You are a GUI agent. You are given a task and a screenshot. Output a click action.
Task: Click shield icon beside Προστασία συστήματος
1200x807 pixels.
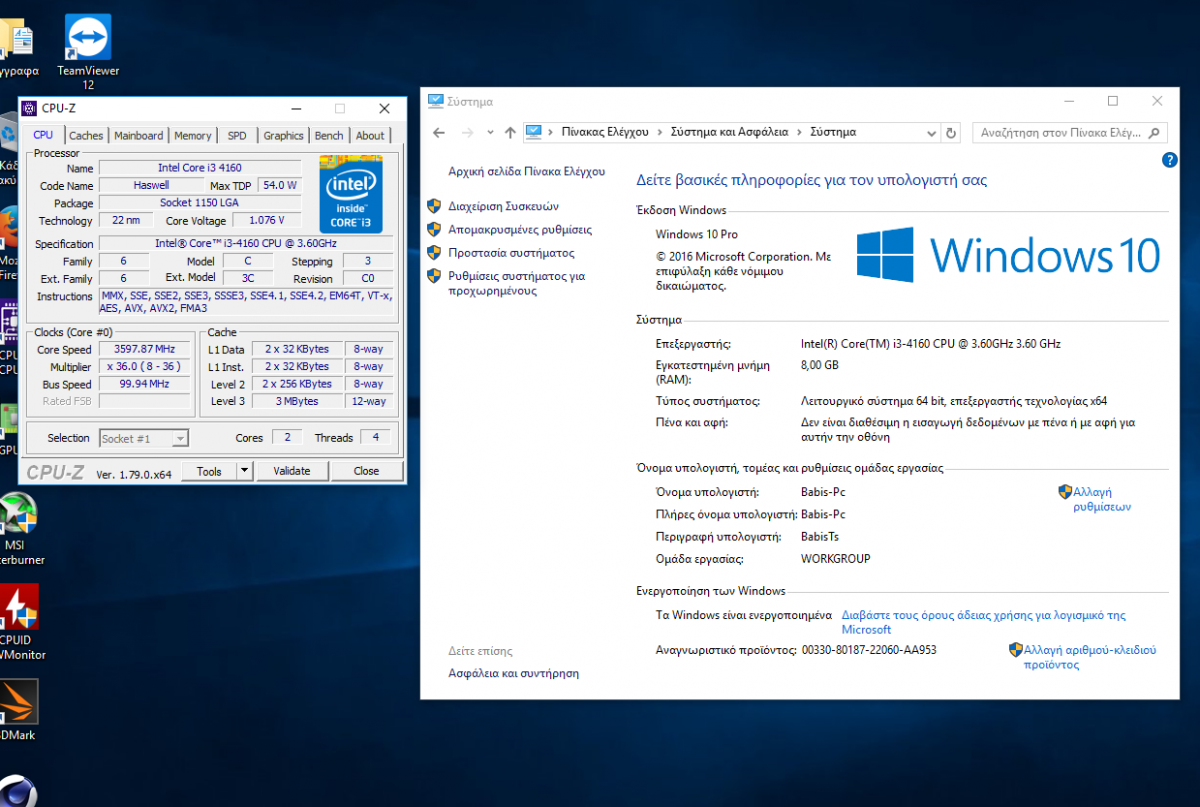[434, 253]
